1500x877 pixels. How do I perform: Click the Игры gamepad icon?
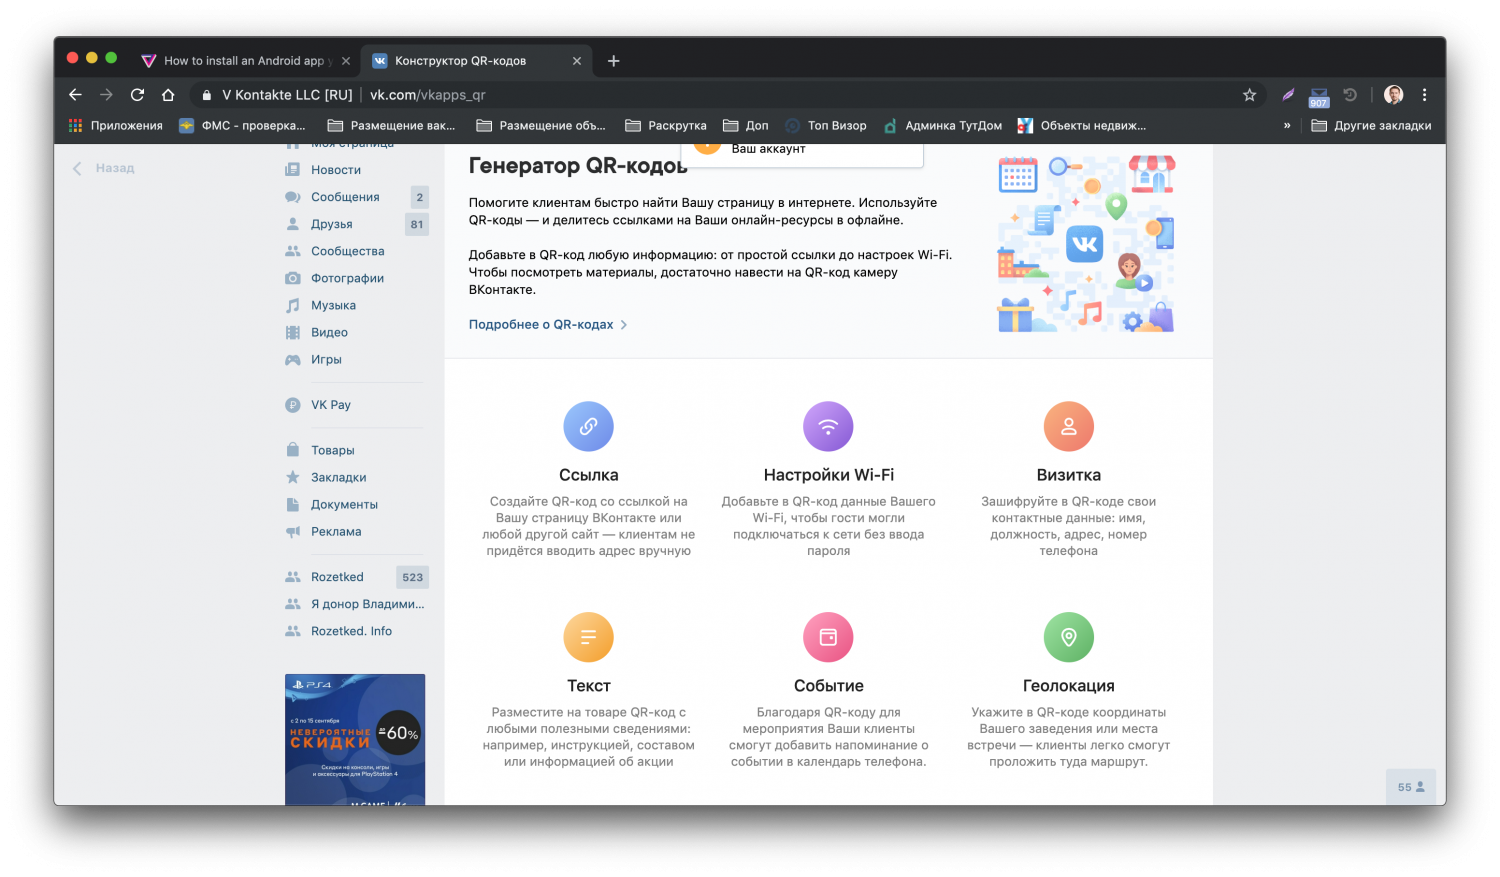[x=293, y=359]
